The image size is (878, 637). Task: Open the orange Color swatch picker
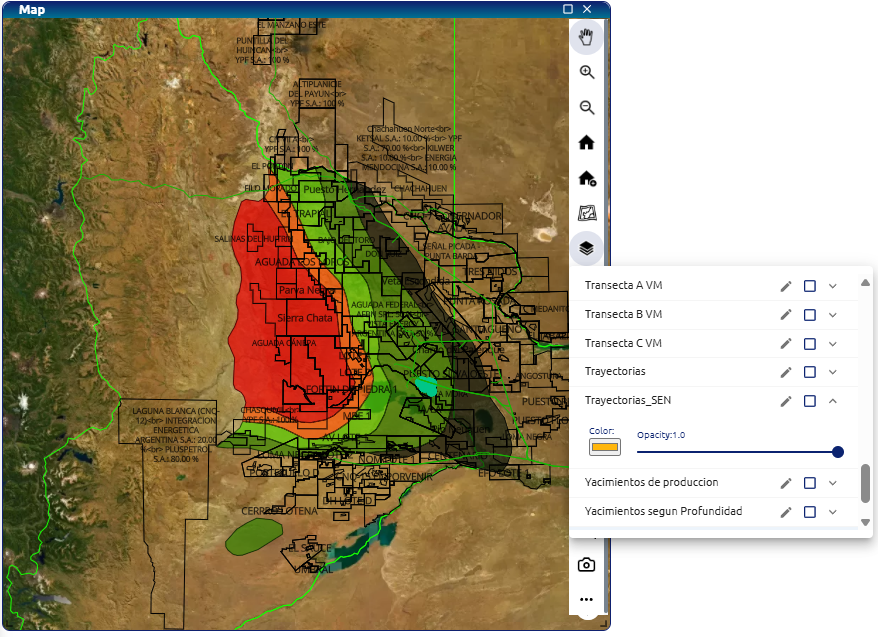point(603,446)
